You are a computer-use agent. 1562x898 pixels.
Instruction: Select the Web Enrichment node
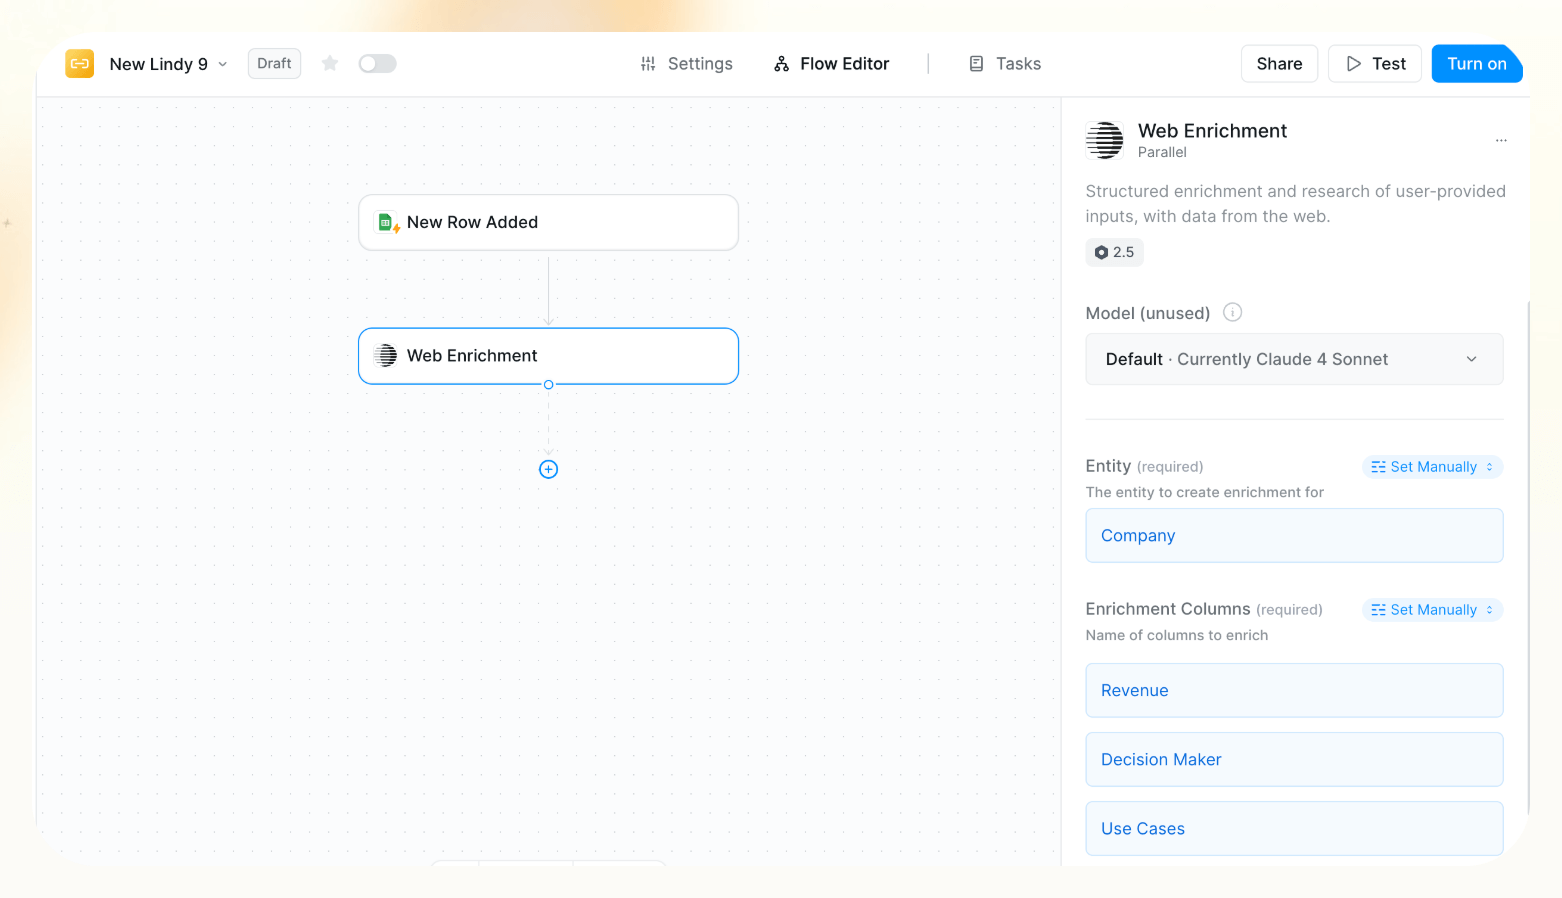pos(548,356)
